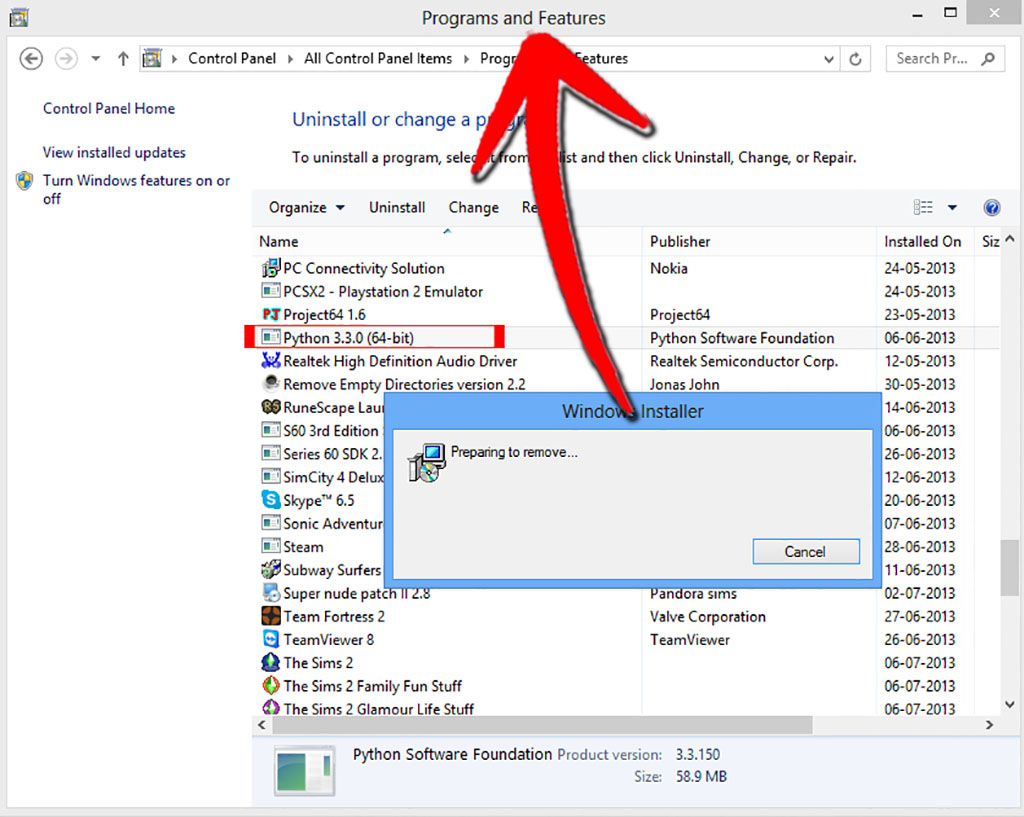Expand arrow after All Control Panel Items
This screenshot has width=1024, height=817.
[466, 59]
